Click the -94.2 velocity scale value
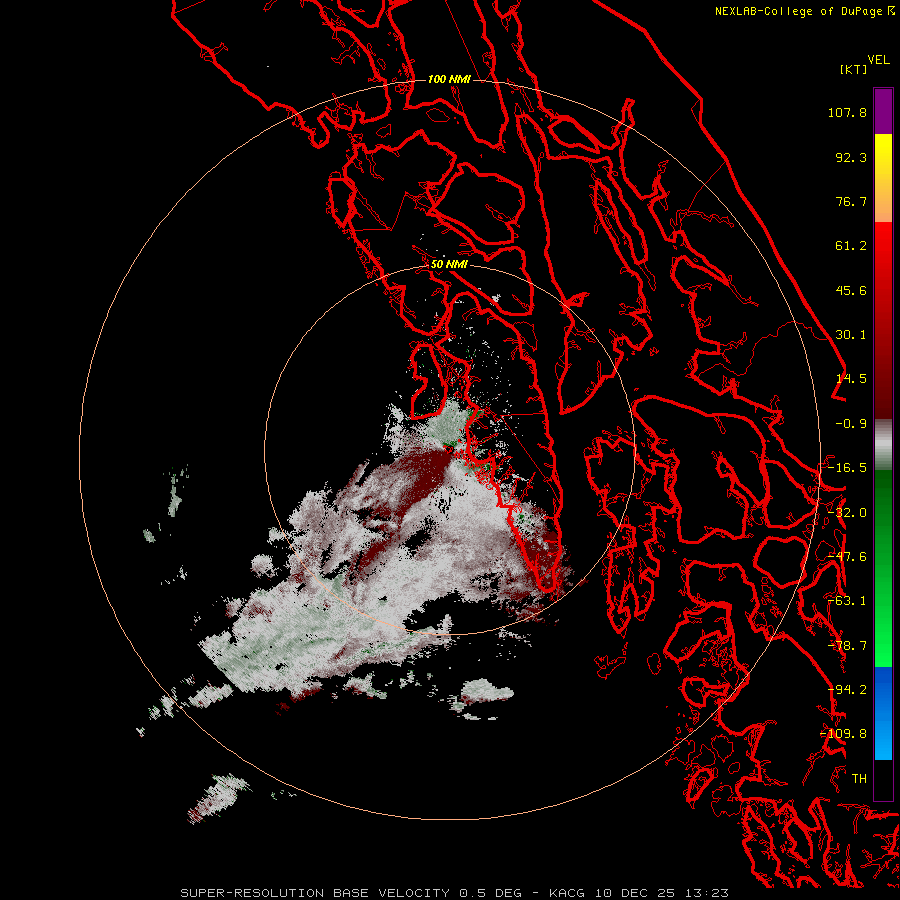 click(x=847, y=690)
